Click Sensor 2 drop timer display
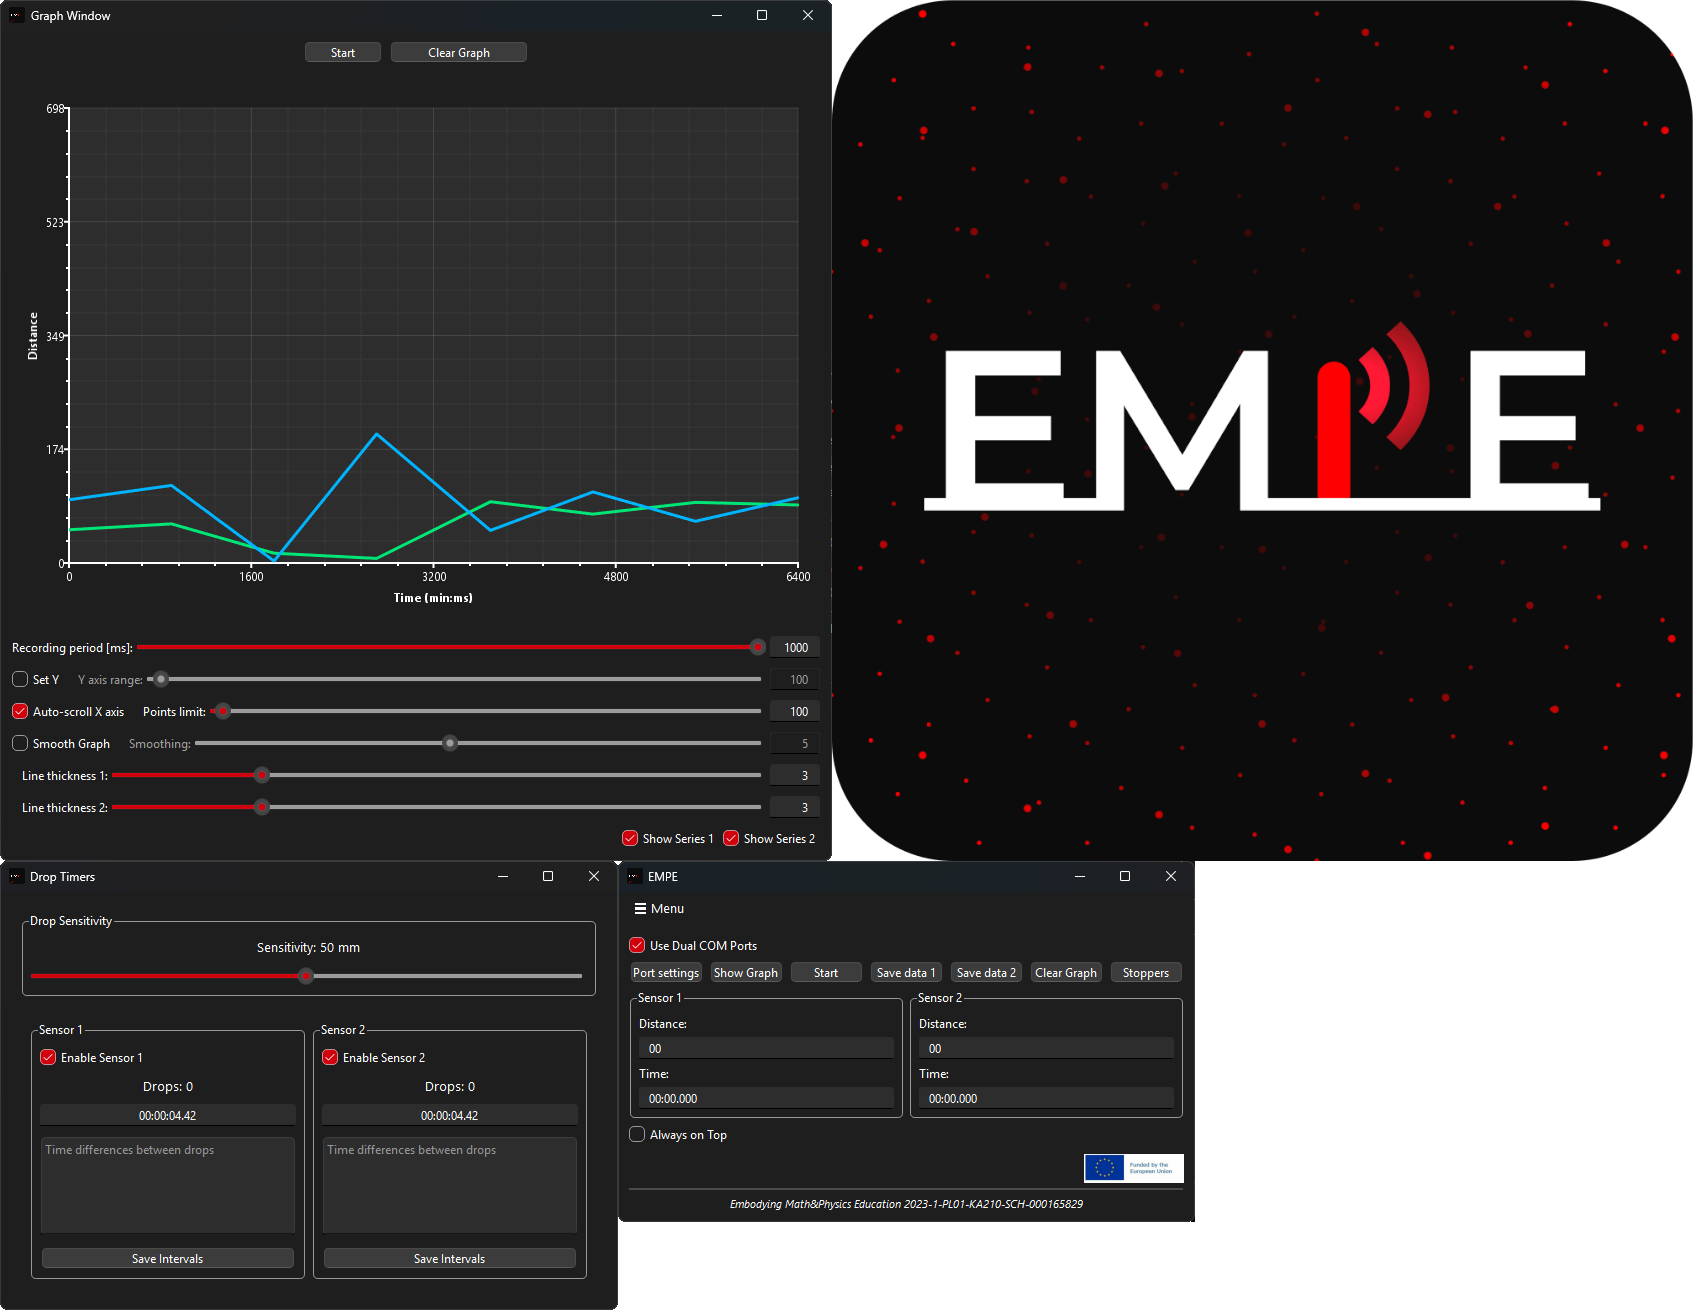This screenshot has height=1310, width=1693. tap(450, 1115)
